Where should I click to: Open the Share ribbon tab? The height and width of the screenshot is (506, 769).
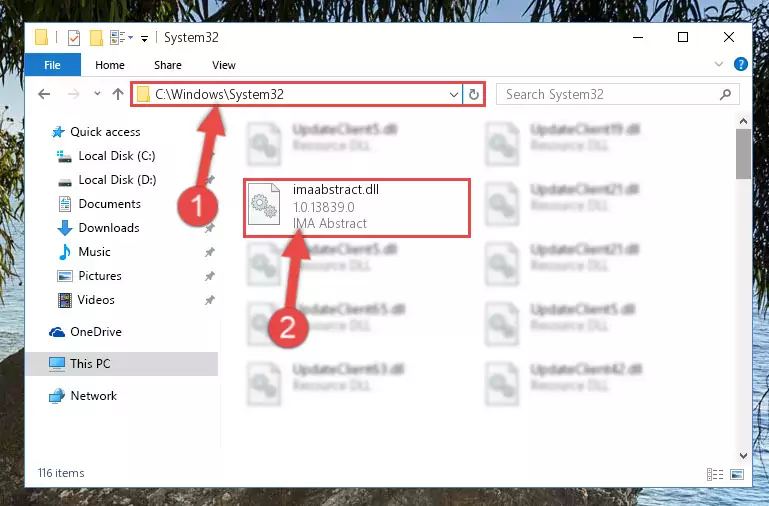tap(168, 65)
